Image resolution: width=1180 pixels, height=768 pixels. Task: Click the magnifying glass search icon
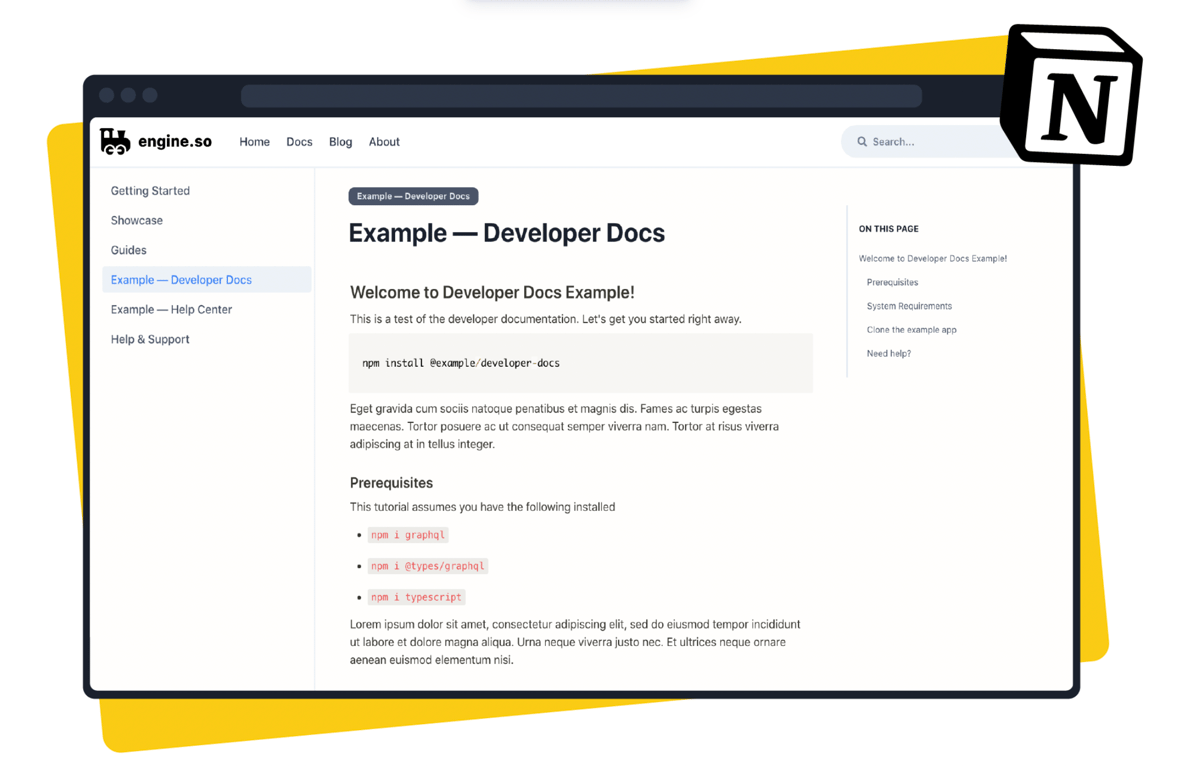(x=862, y=142)
